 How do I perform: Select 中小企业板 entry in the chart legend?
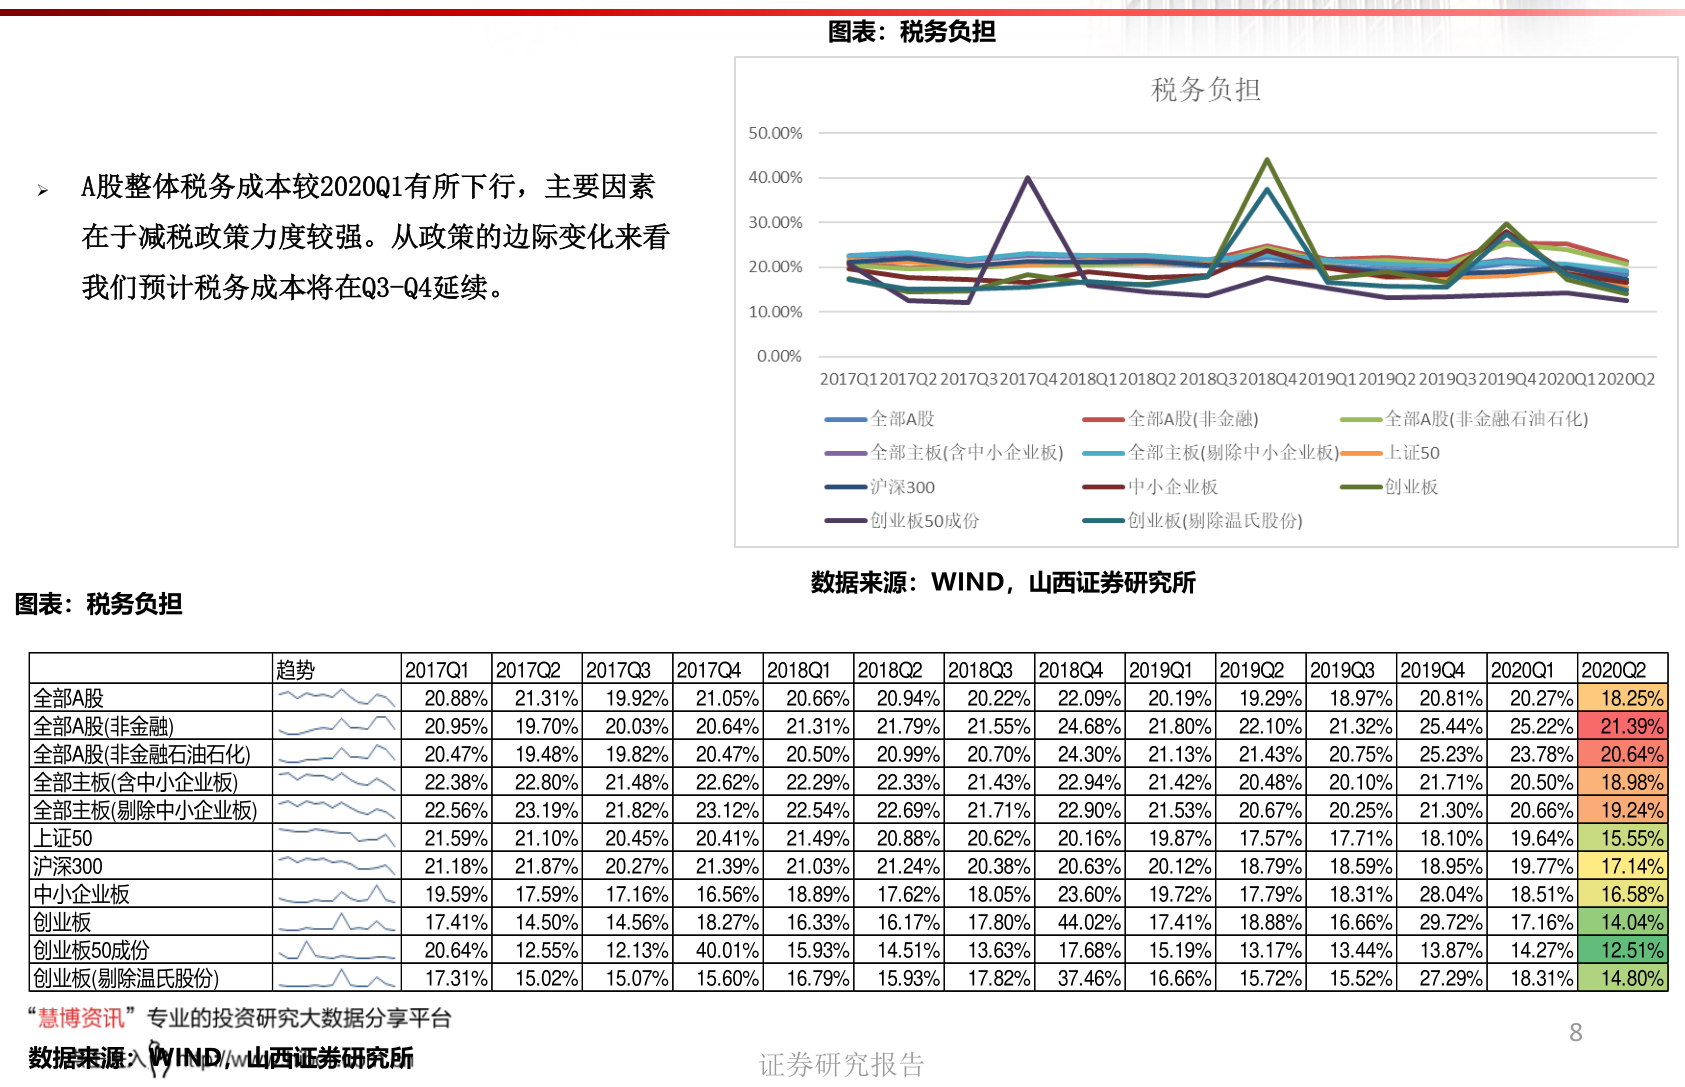(x=1150, y=487)
